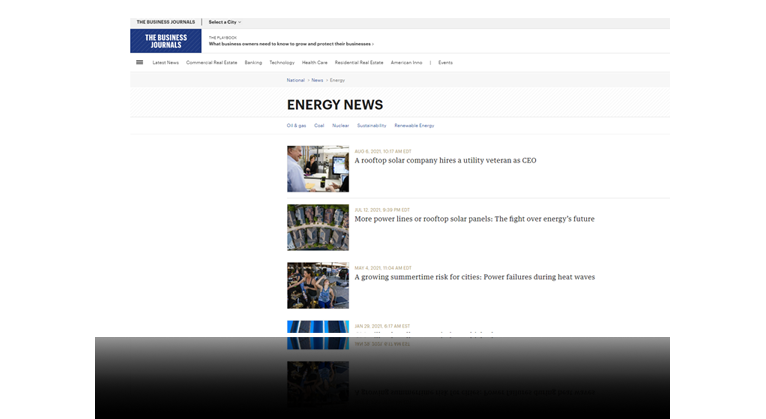
Task: Open the hamburger menu icon
Action: pyautogui.click(x=139, y=63)
